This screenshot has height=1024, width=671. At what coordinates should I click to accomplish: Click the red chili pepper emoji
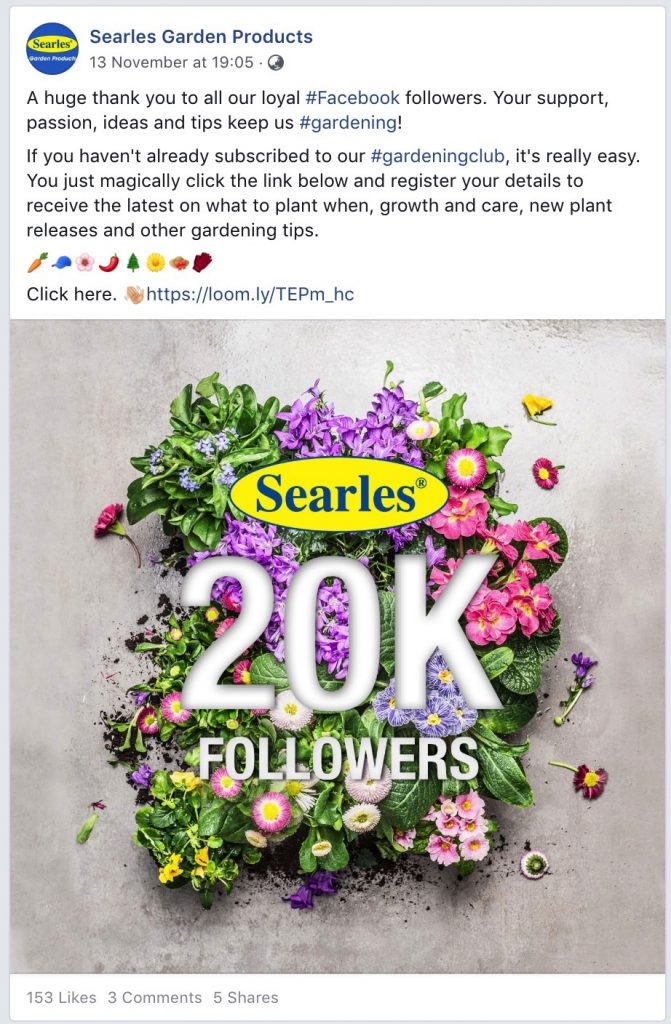pos(109,263)
